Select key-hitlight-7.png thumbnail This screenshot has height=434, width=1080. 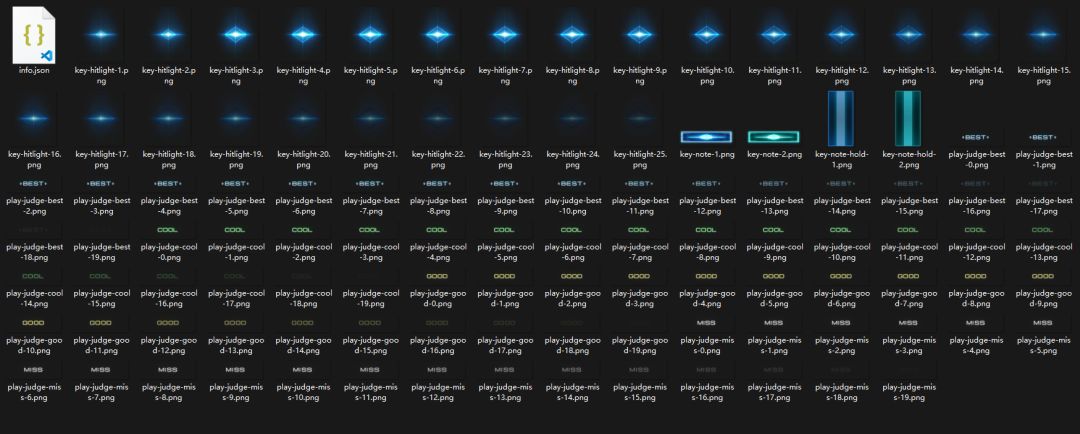click(x=505, y=34)
